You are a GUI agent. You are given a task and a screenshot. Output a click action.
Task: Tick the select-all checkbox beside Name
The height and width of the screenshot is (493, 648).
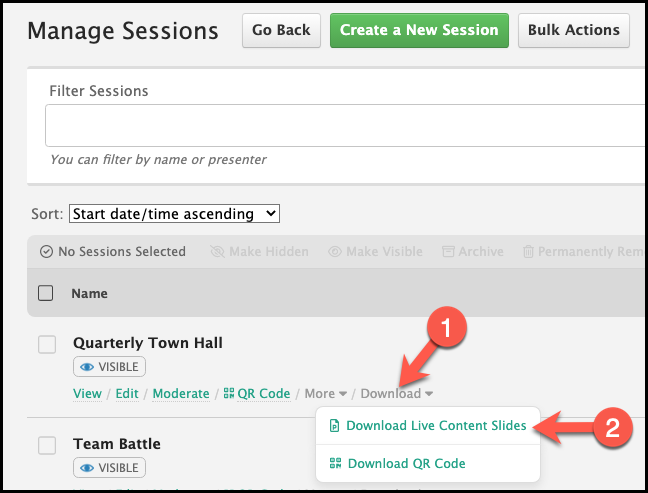45,293
